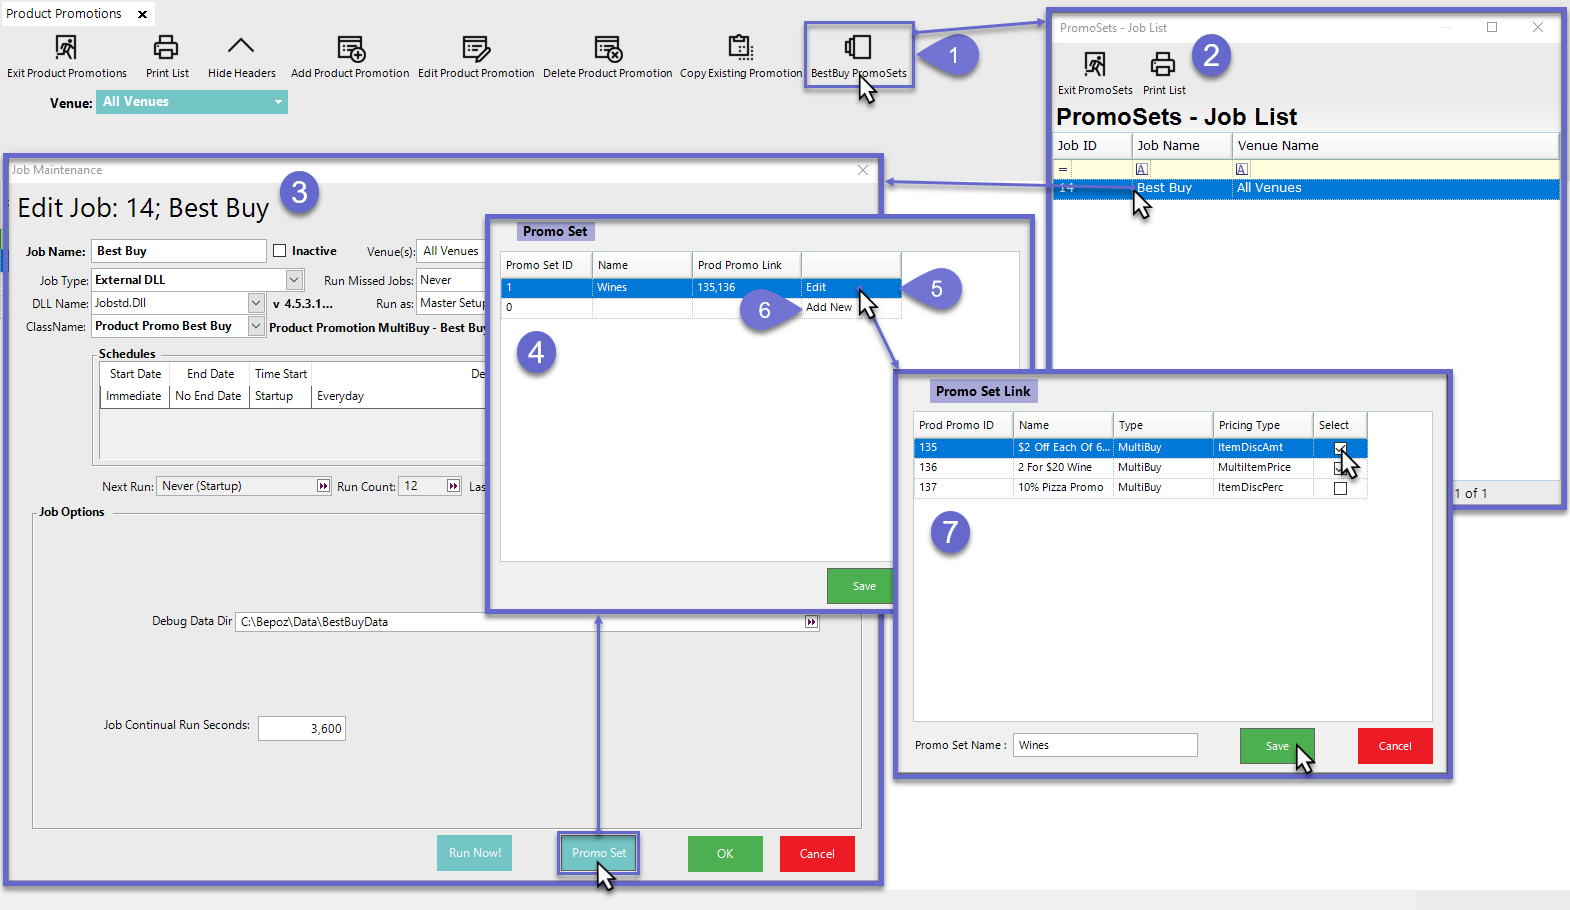The height and width of the screenshot is (910, 1570).
Task: Expand the ClassName Product Promo Best Buy dropdown
Action: (x=256, y=326)
